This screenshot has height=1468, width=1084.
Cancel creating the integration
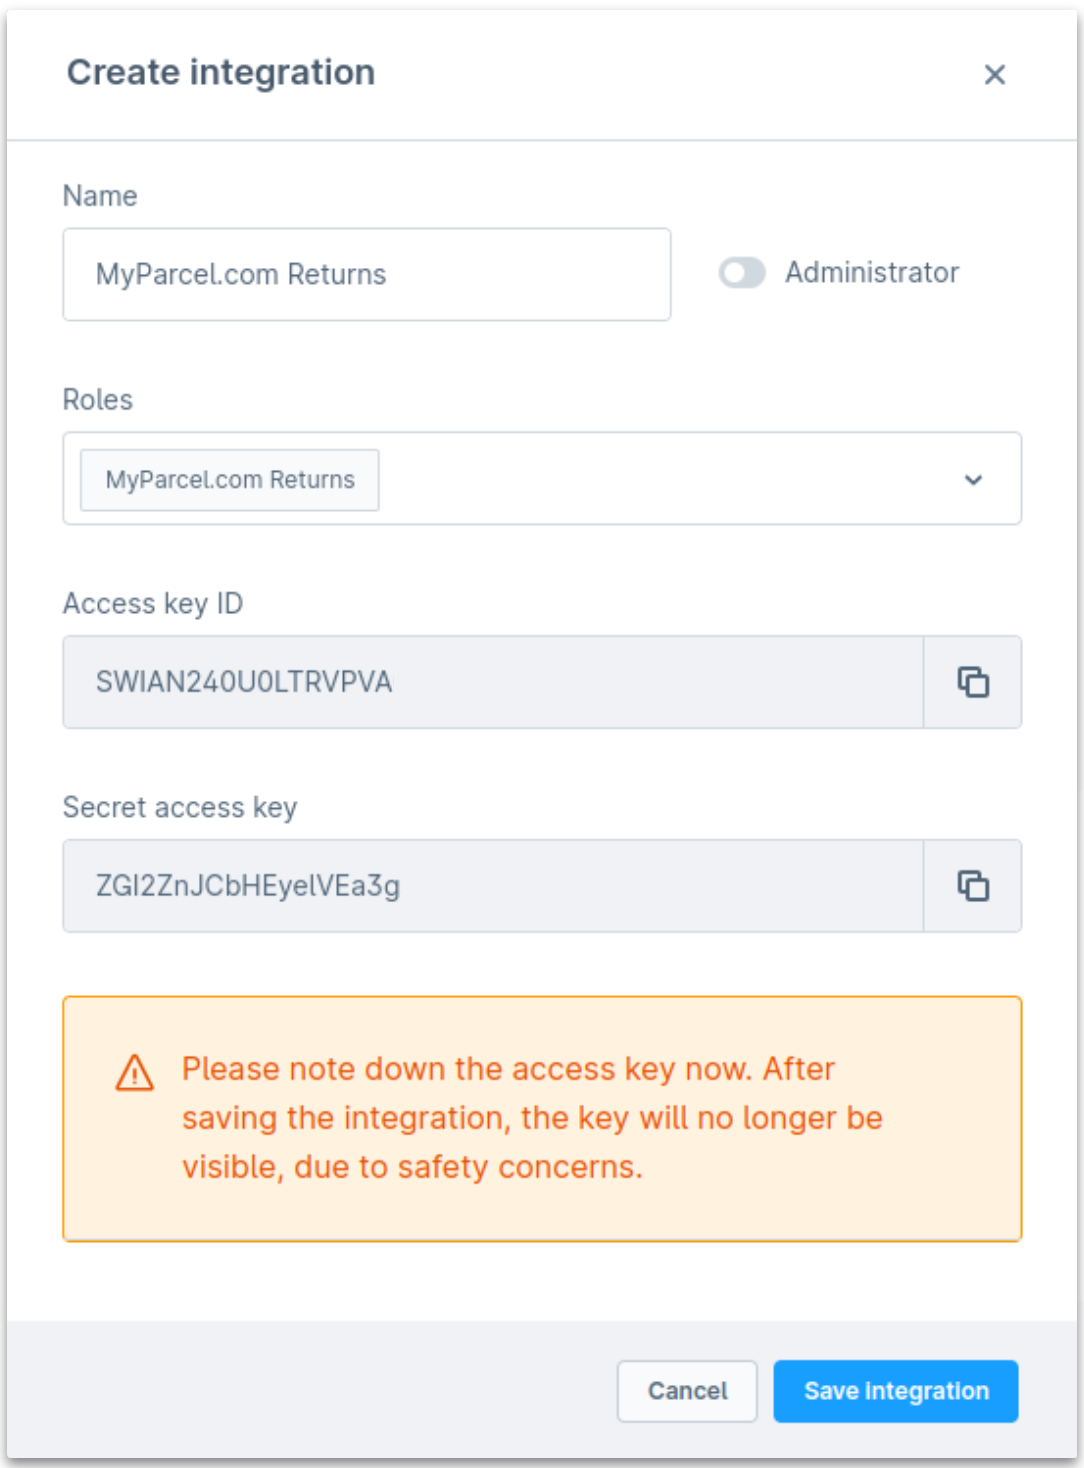coord(686,1390)
